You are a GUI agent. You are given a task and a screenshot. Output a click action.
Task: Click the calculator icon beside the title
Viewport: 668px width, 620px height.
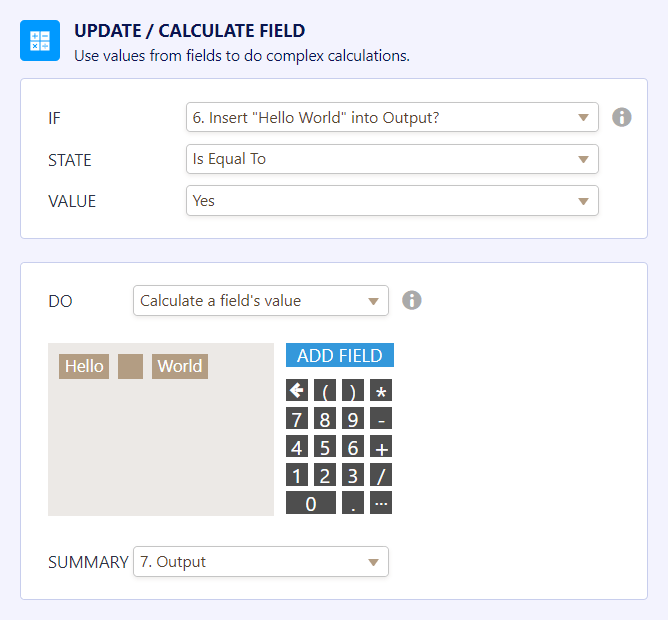[x=40, y=41]
